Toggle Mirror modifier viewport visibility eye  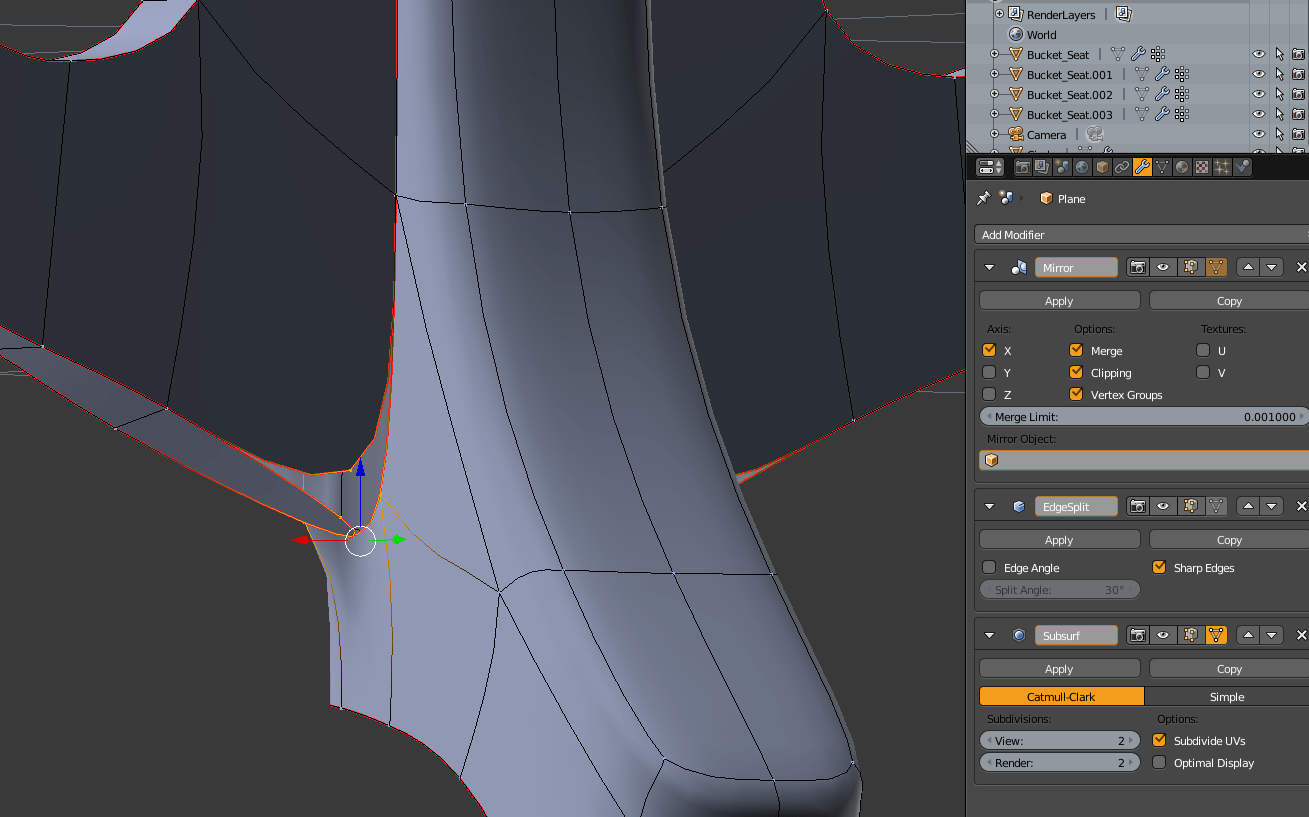pos(1163,267)
